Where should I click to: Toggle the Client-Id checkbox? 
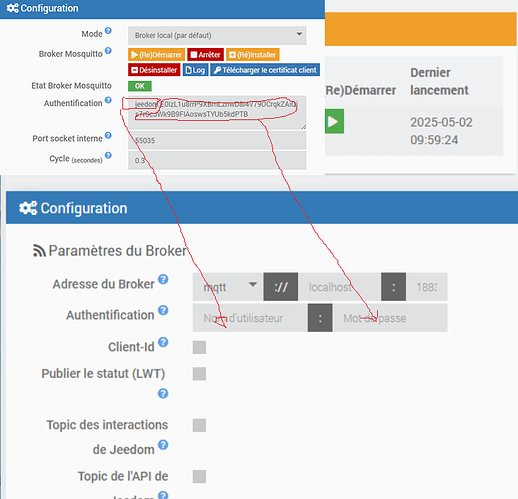pyautogui.click(x=199, y=347)
